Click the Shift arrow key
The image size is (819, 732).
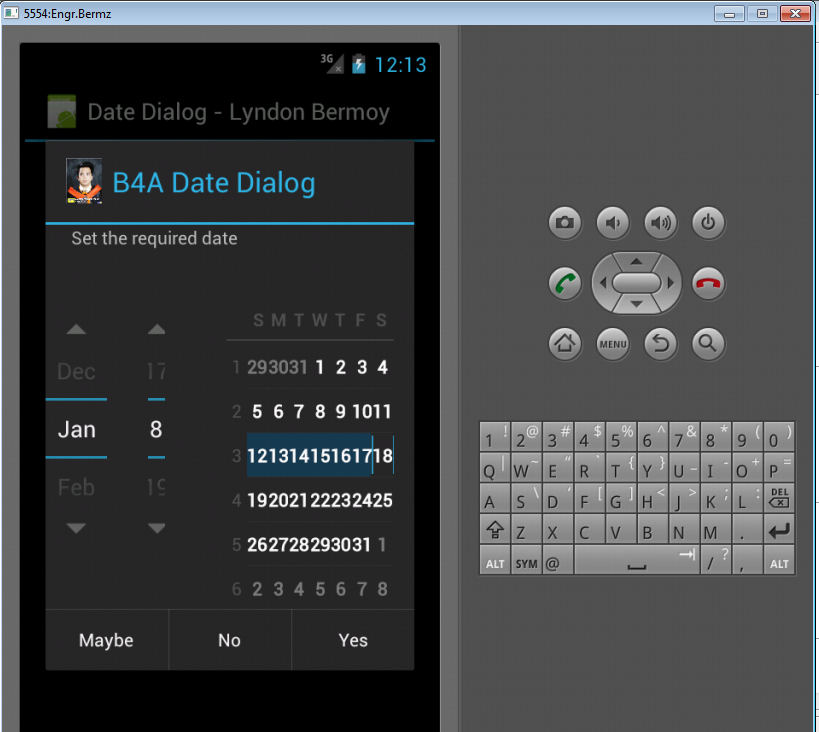[x=495, y=530]
